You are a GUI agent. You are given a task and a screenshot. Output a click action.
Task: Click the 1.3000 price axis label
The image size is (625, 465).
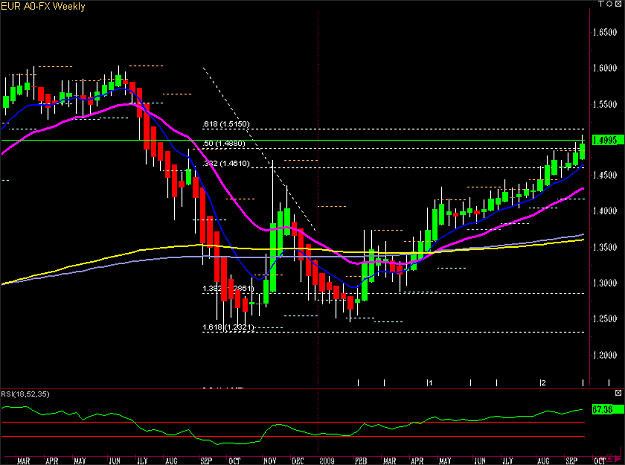(605, 283)
